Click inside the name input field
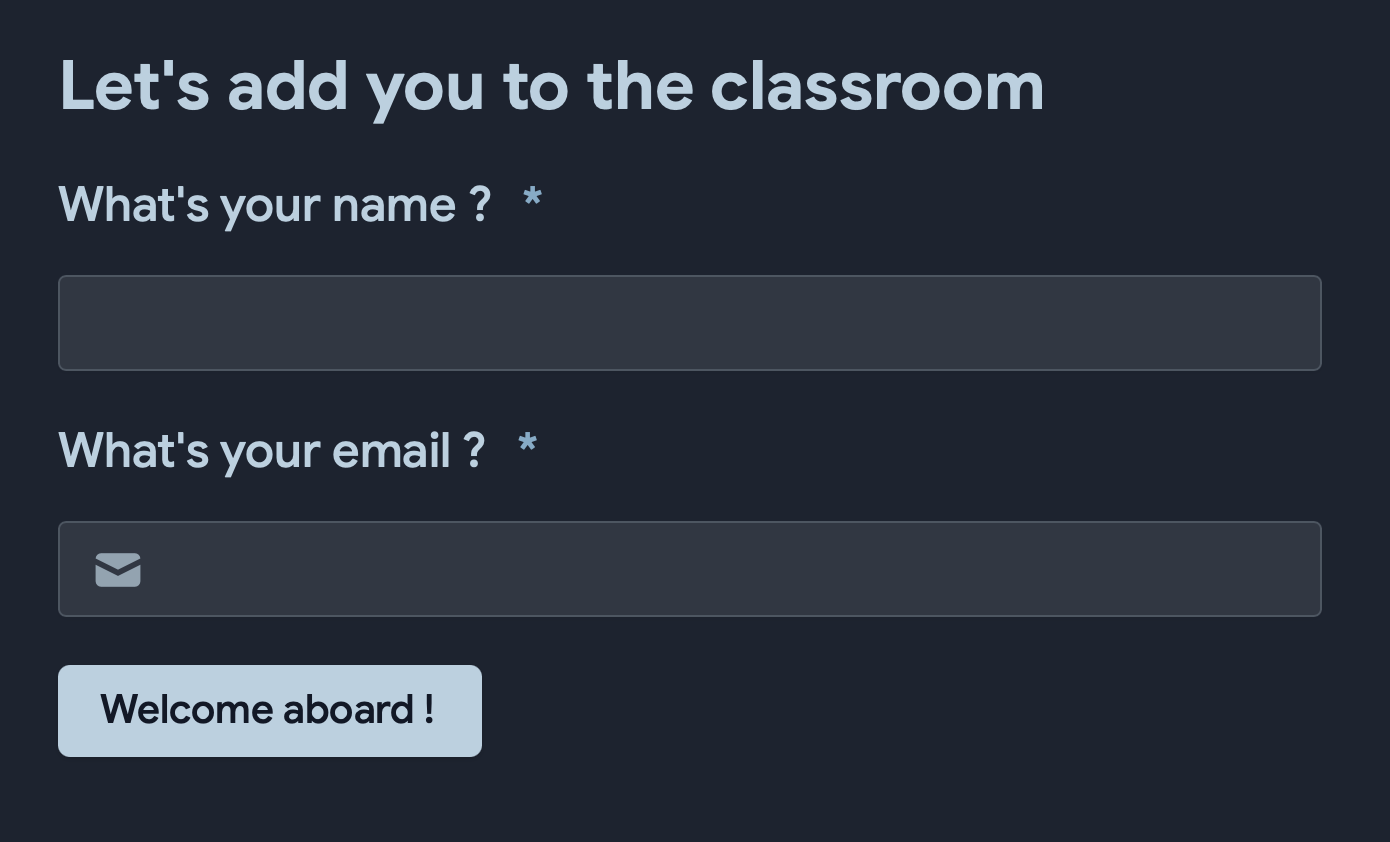This screenshot has height=842, width=1390. 690,322
